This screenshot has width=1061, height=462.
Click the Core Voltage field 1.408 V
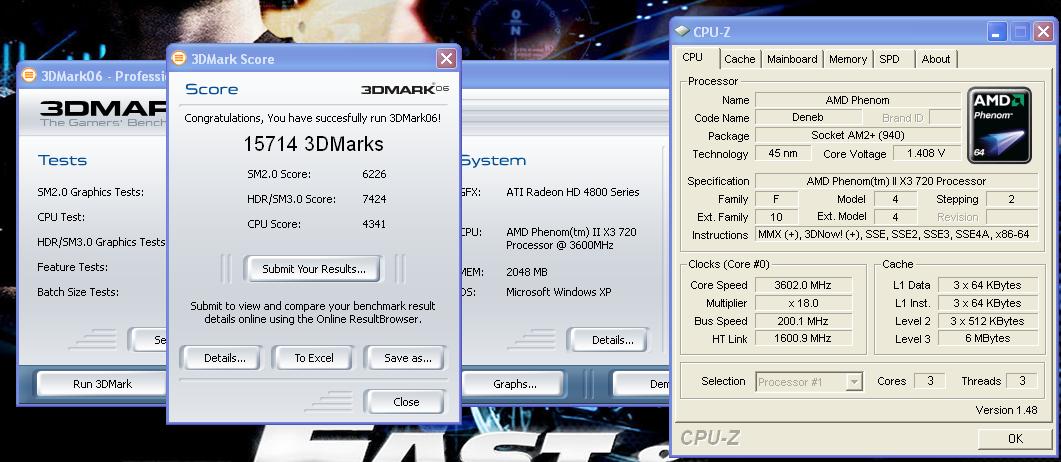point(926,154)
